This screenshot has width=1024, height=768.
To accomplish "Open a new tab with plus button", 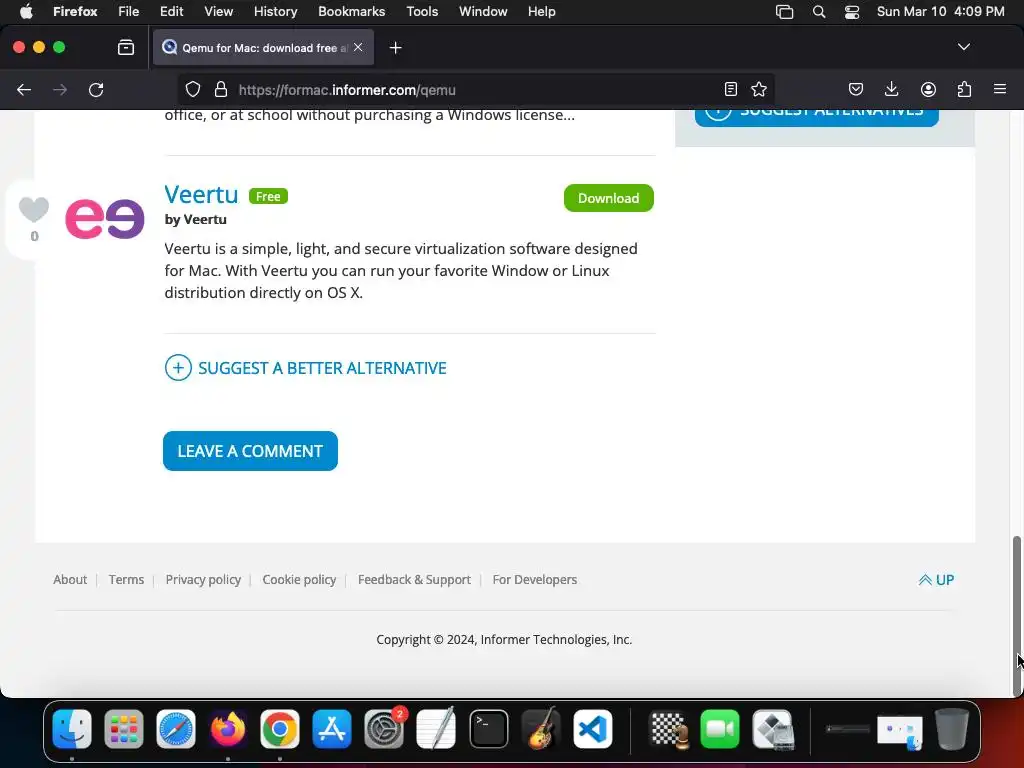I will coord(395,48).
